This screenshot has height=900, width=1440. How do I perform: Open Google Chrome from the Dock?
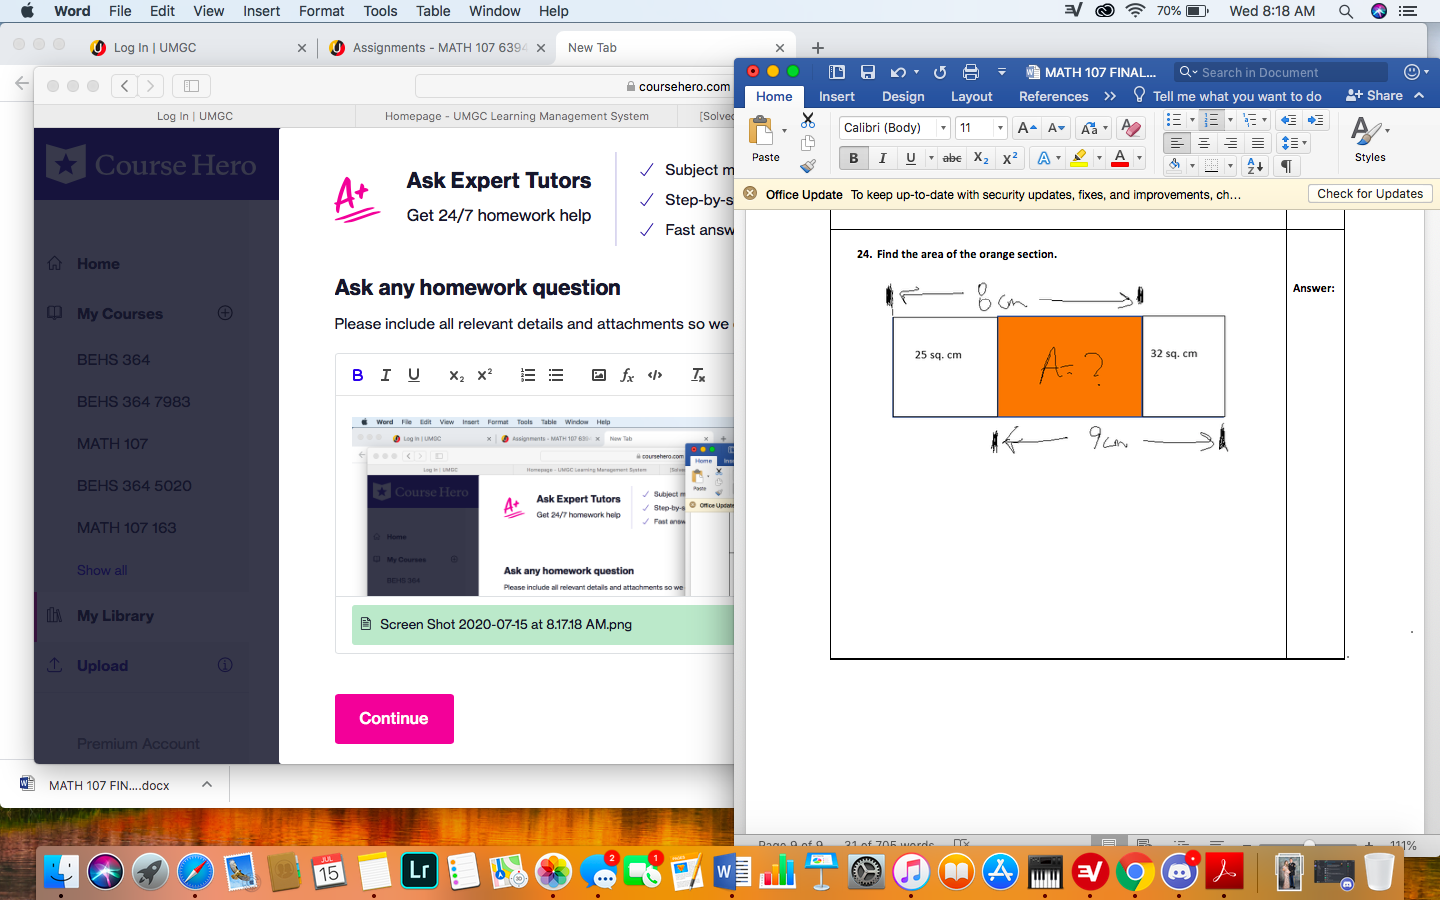1135,872
